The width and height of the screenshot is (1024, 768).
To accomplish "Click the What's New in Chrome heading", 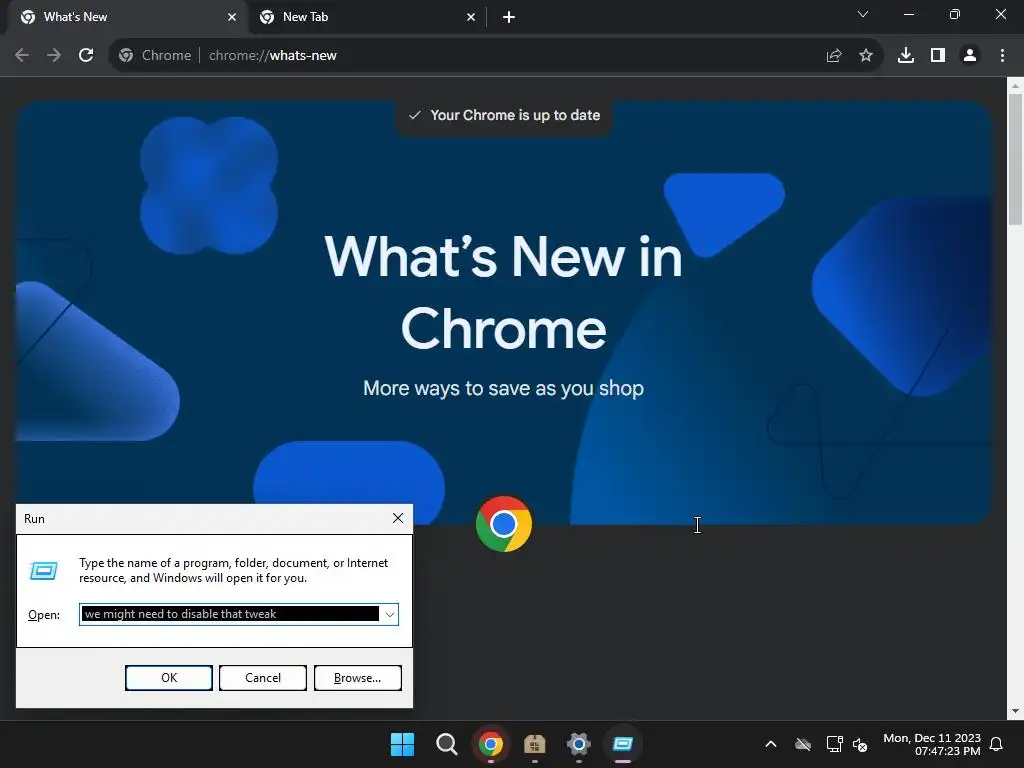I will click(x=504, y=293).
